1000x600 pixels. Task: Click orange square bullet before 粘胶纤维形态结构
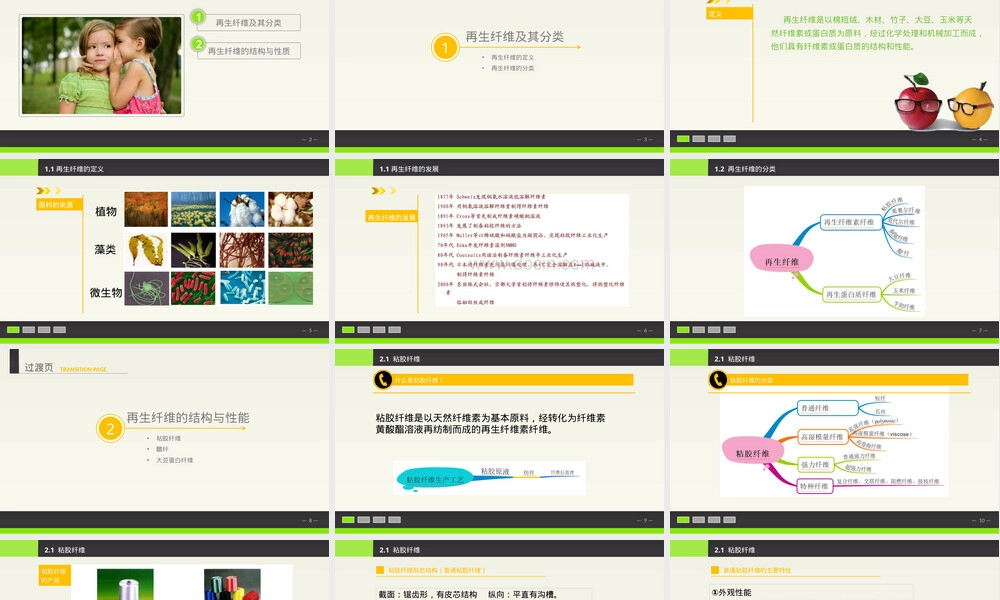(381, 570)
